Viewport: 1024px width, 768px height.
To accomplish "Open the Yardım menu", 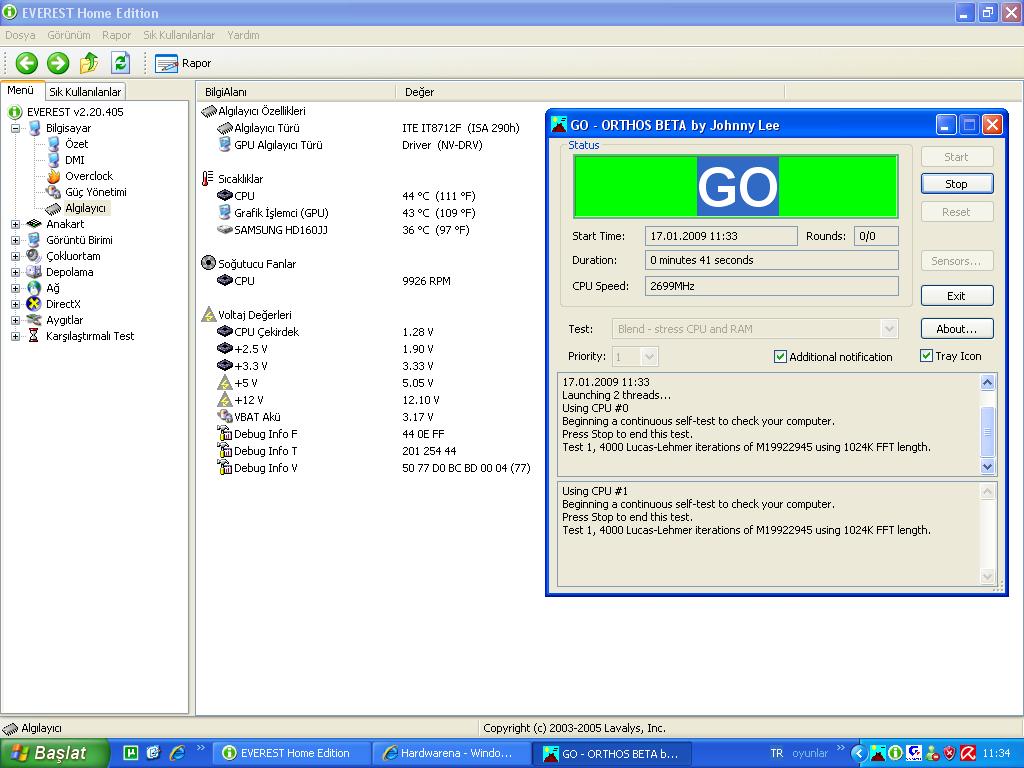I will point(243,35).
